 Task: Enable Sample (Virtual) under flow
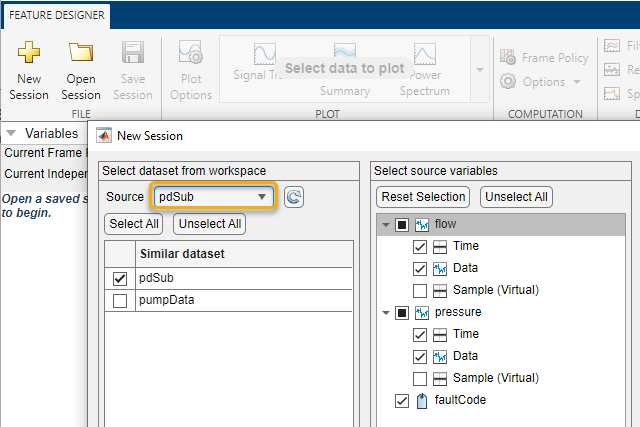tap(420, 290)
